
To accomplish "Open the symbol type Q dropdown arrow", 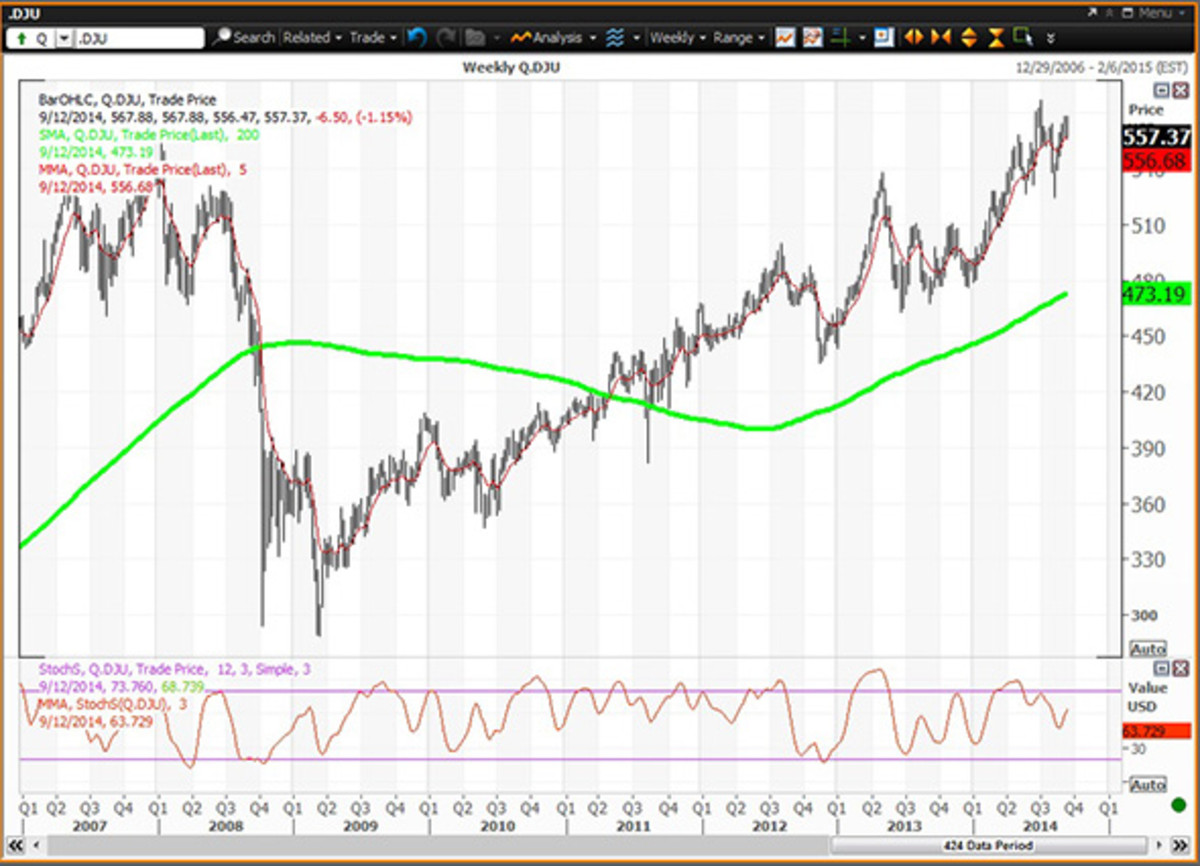I will [x=64, y=38].
